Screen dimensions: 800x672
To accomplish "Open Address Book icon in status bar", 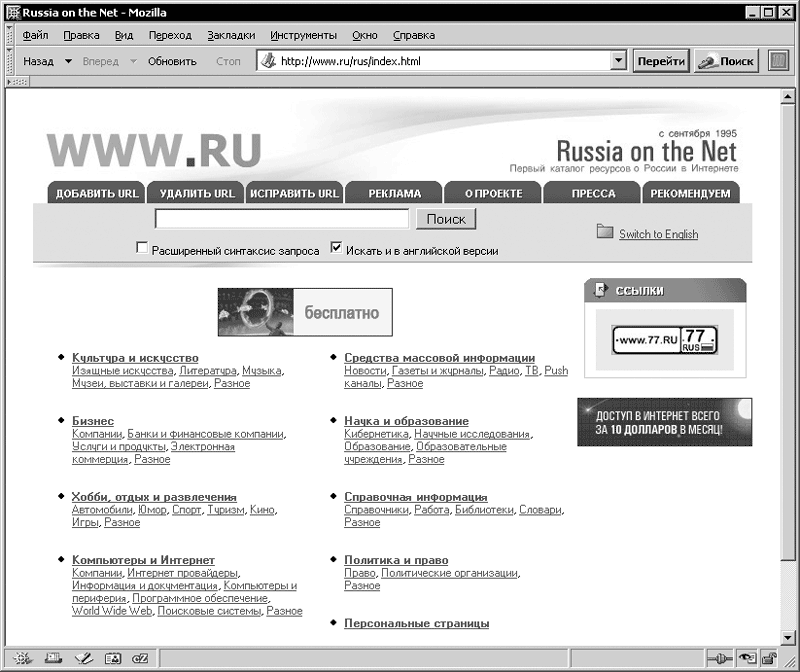I will pos(112,658).
